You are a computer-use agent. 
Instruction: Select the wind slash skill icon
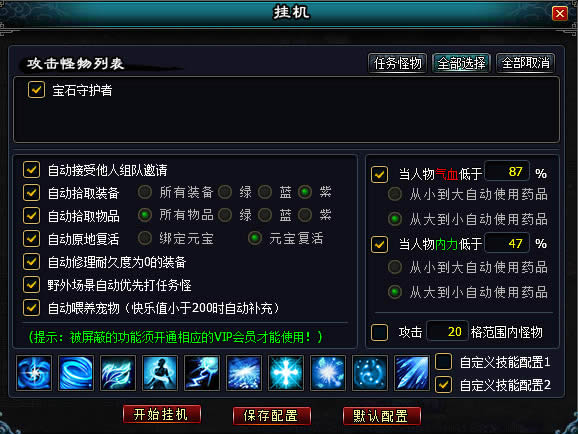118,373
